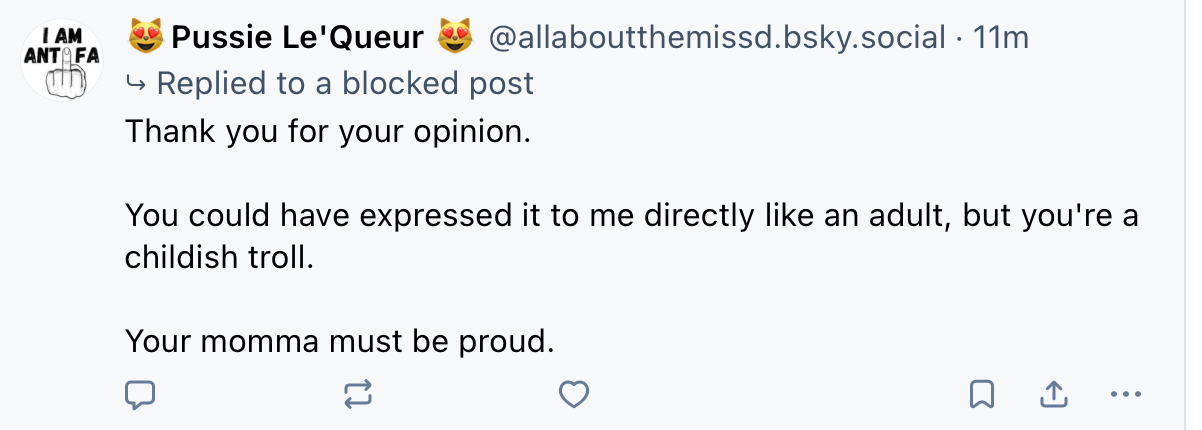Open the share icon for the post
The width and height of the screenshot is (1202, 430).
pos(1052,395)
